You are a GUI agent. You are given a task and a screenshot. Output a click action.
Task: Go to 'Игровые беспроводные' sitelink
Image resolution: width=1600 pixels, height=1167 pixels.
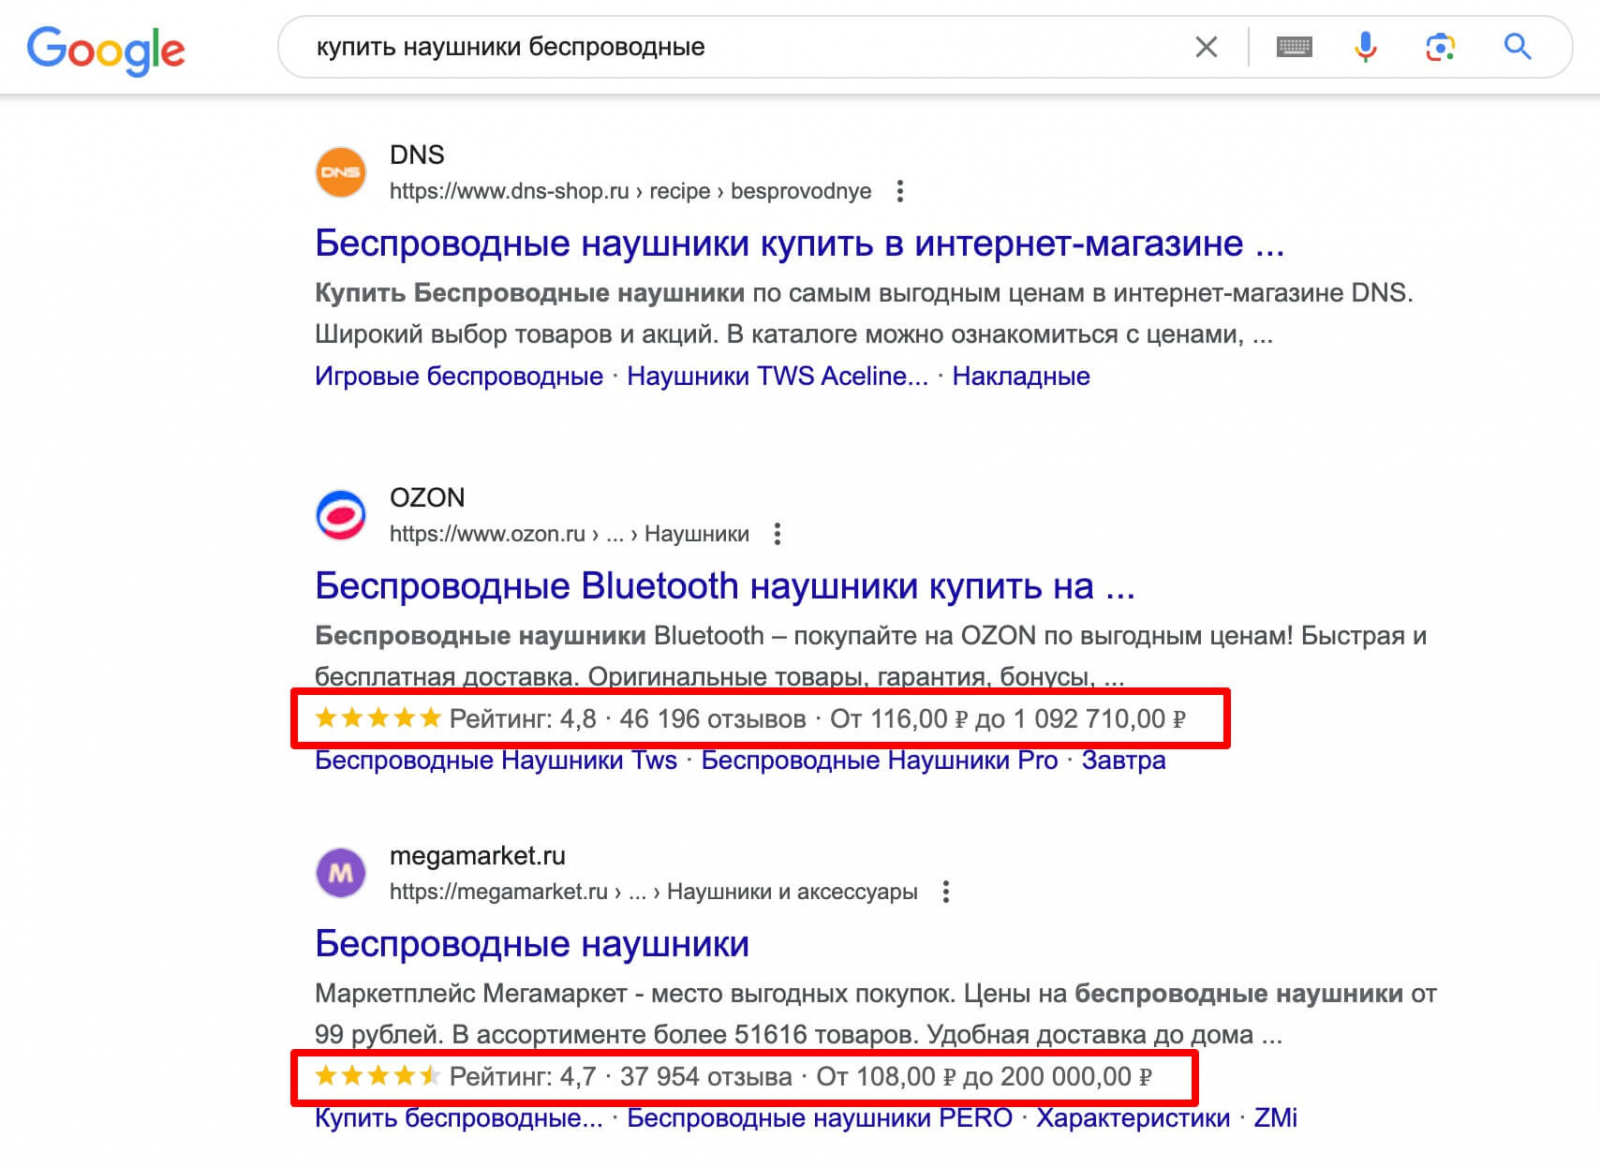pyautogui.click(x=458, y=376)
